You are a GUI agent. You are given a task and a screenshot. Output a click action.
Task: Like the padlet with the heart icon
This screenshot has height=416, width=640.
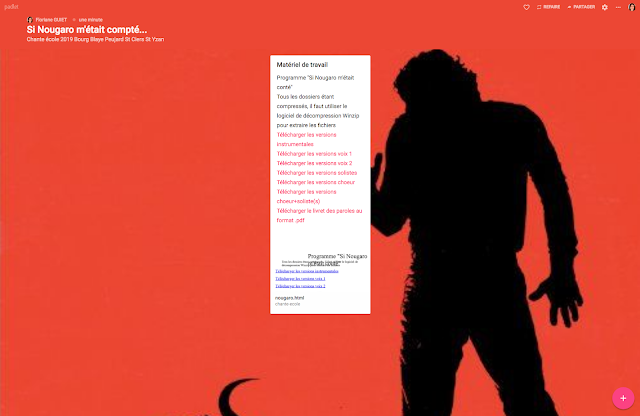pos(527,7)
